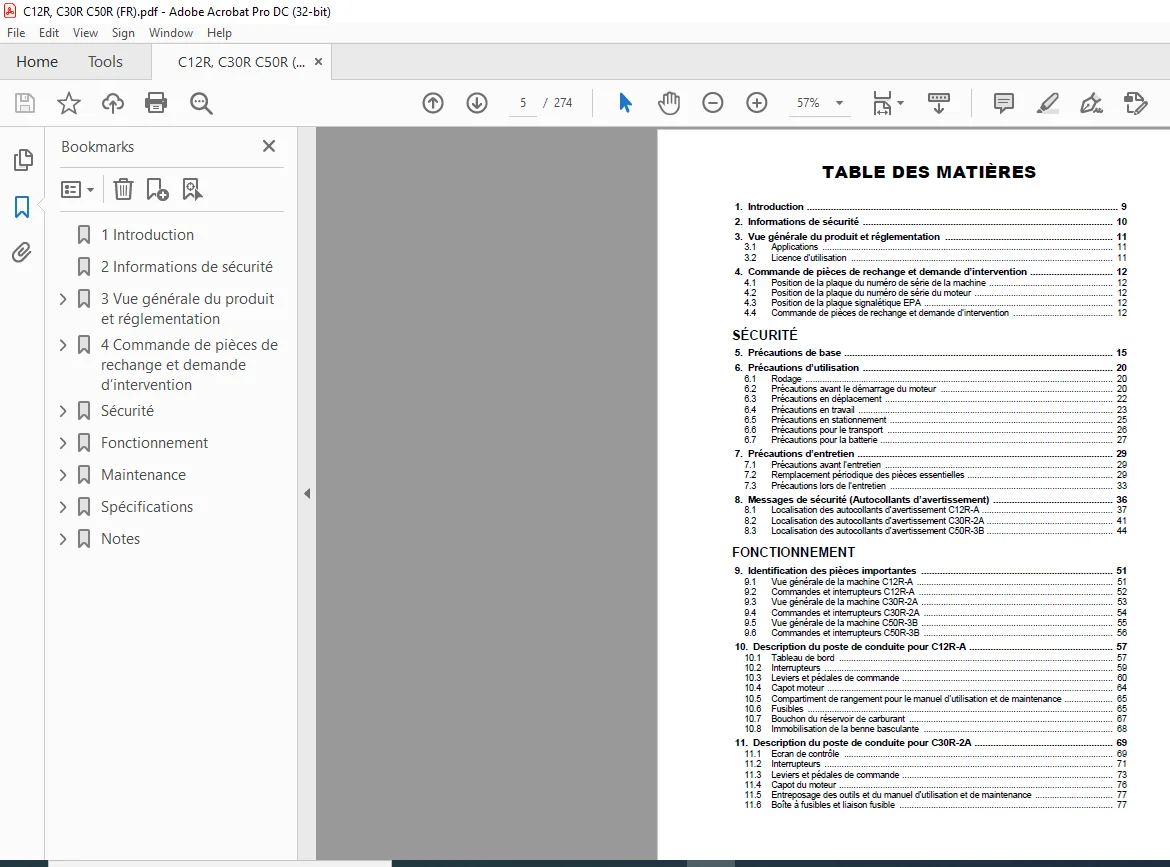This screenshot has width=1170, height=867.
Task: Open the Attachments paperclip panel
Action: [22, 253]
